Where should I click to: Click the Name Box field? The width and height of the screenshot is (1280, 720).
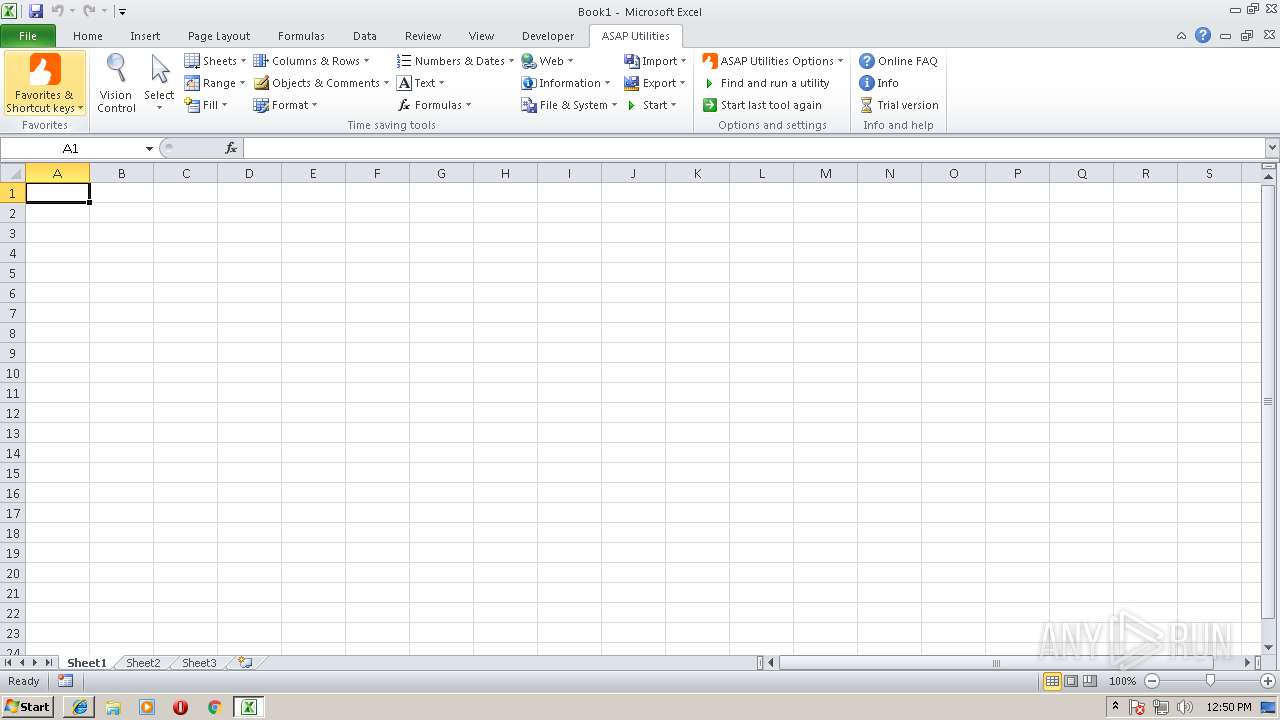[71, 148]
